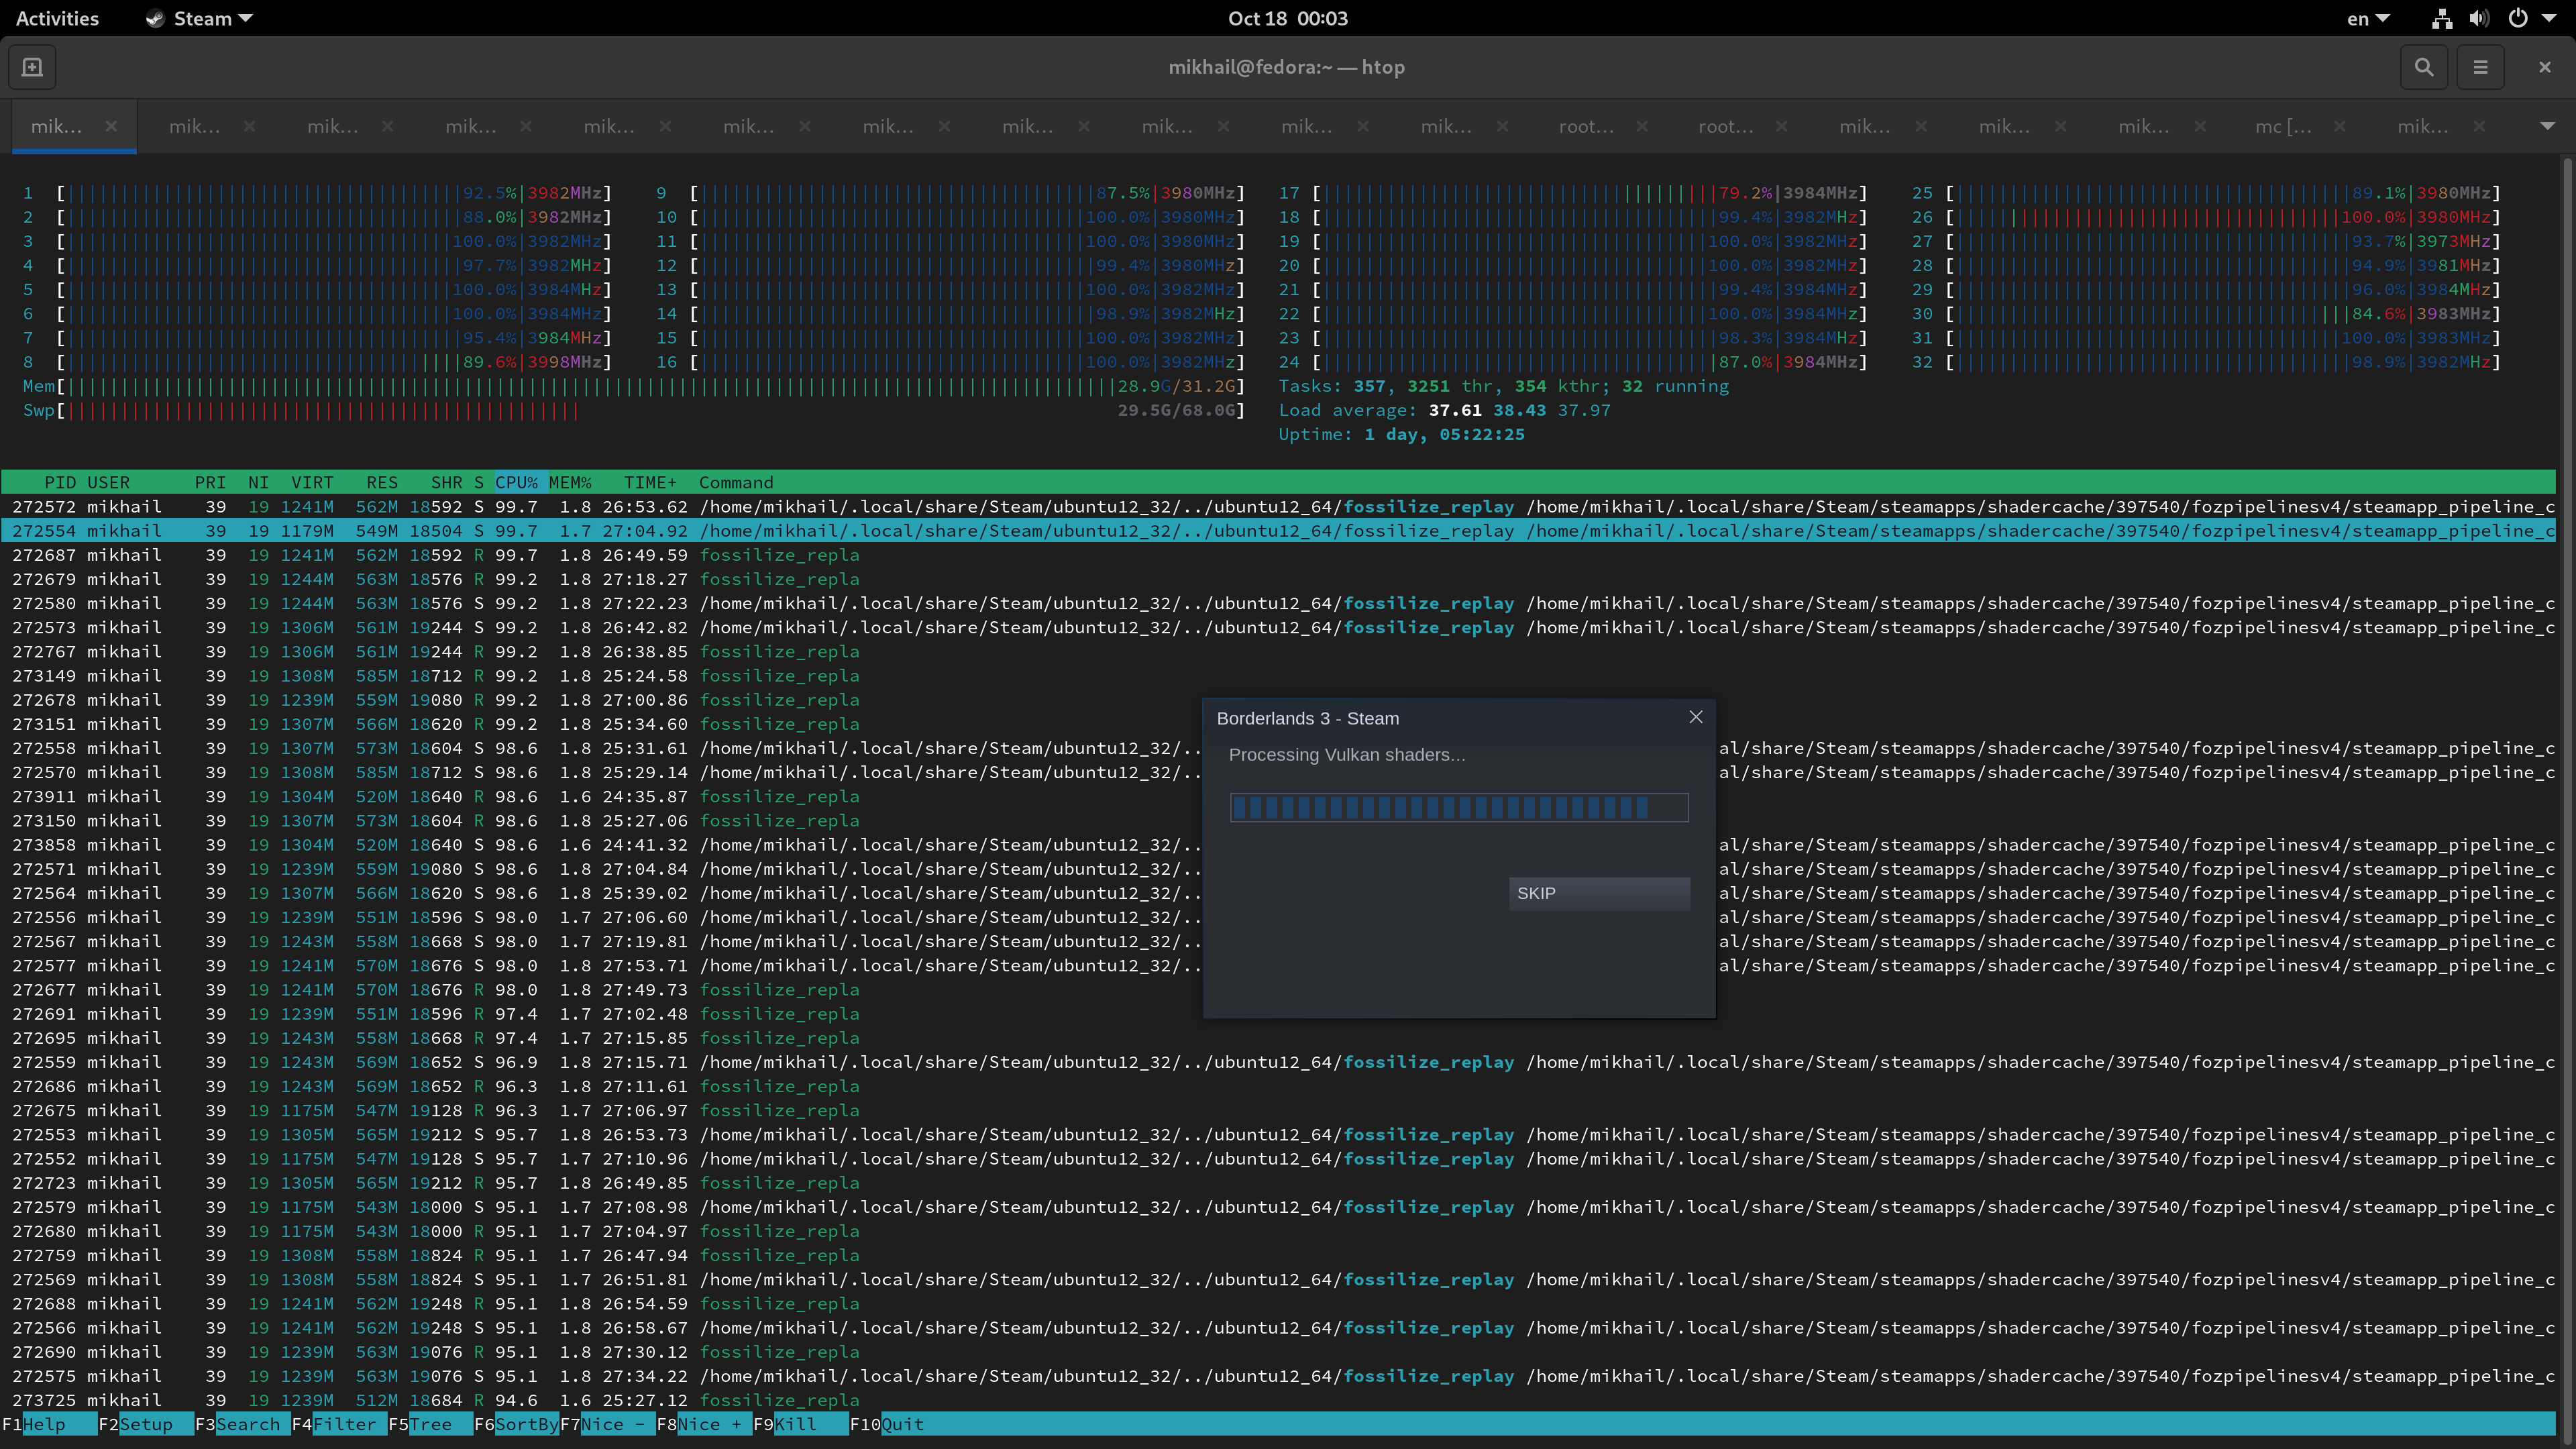Select highlighted process row PID 272554
Viewport: 2576px width, 1449px height.
click(1278, 531)
